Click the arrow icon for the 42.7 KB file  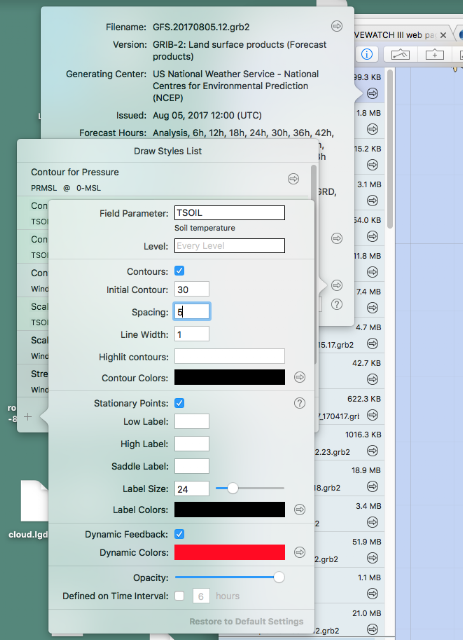(x=372, y=379)
